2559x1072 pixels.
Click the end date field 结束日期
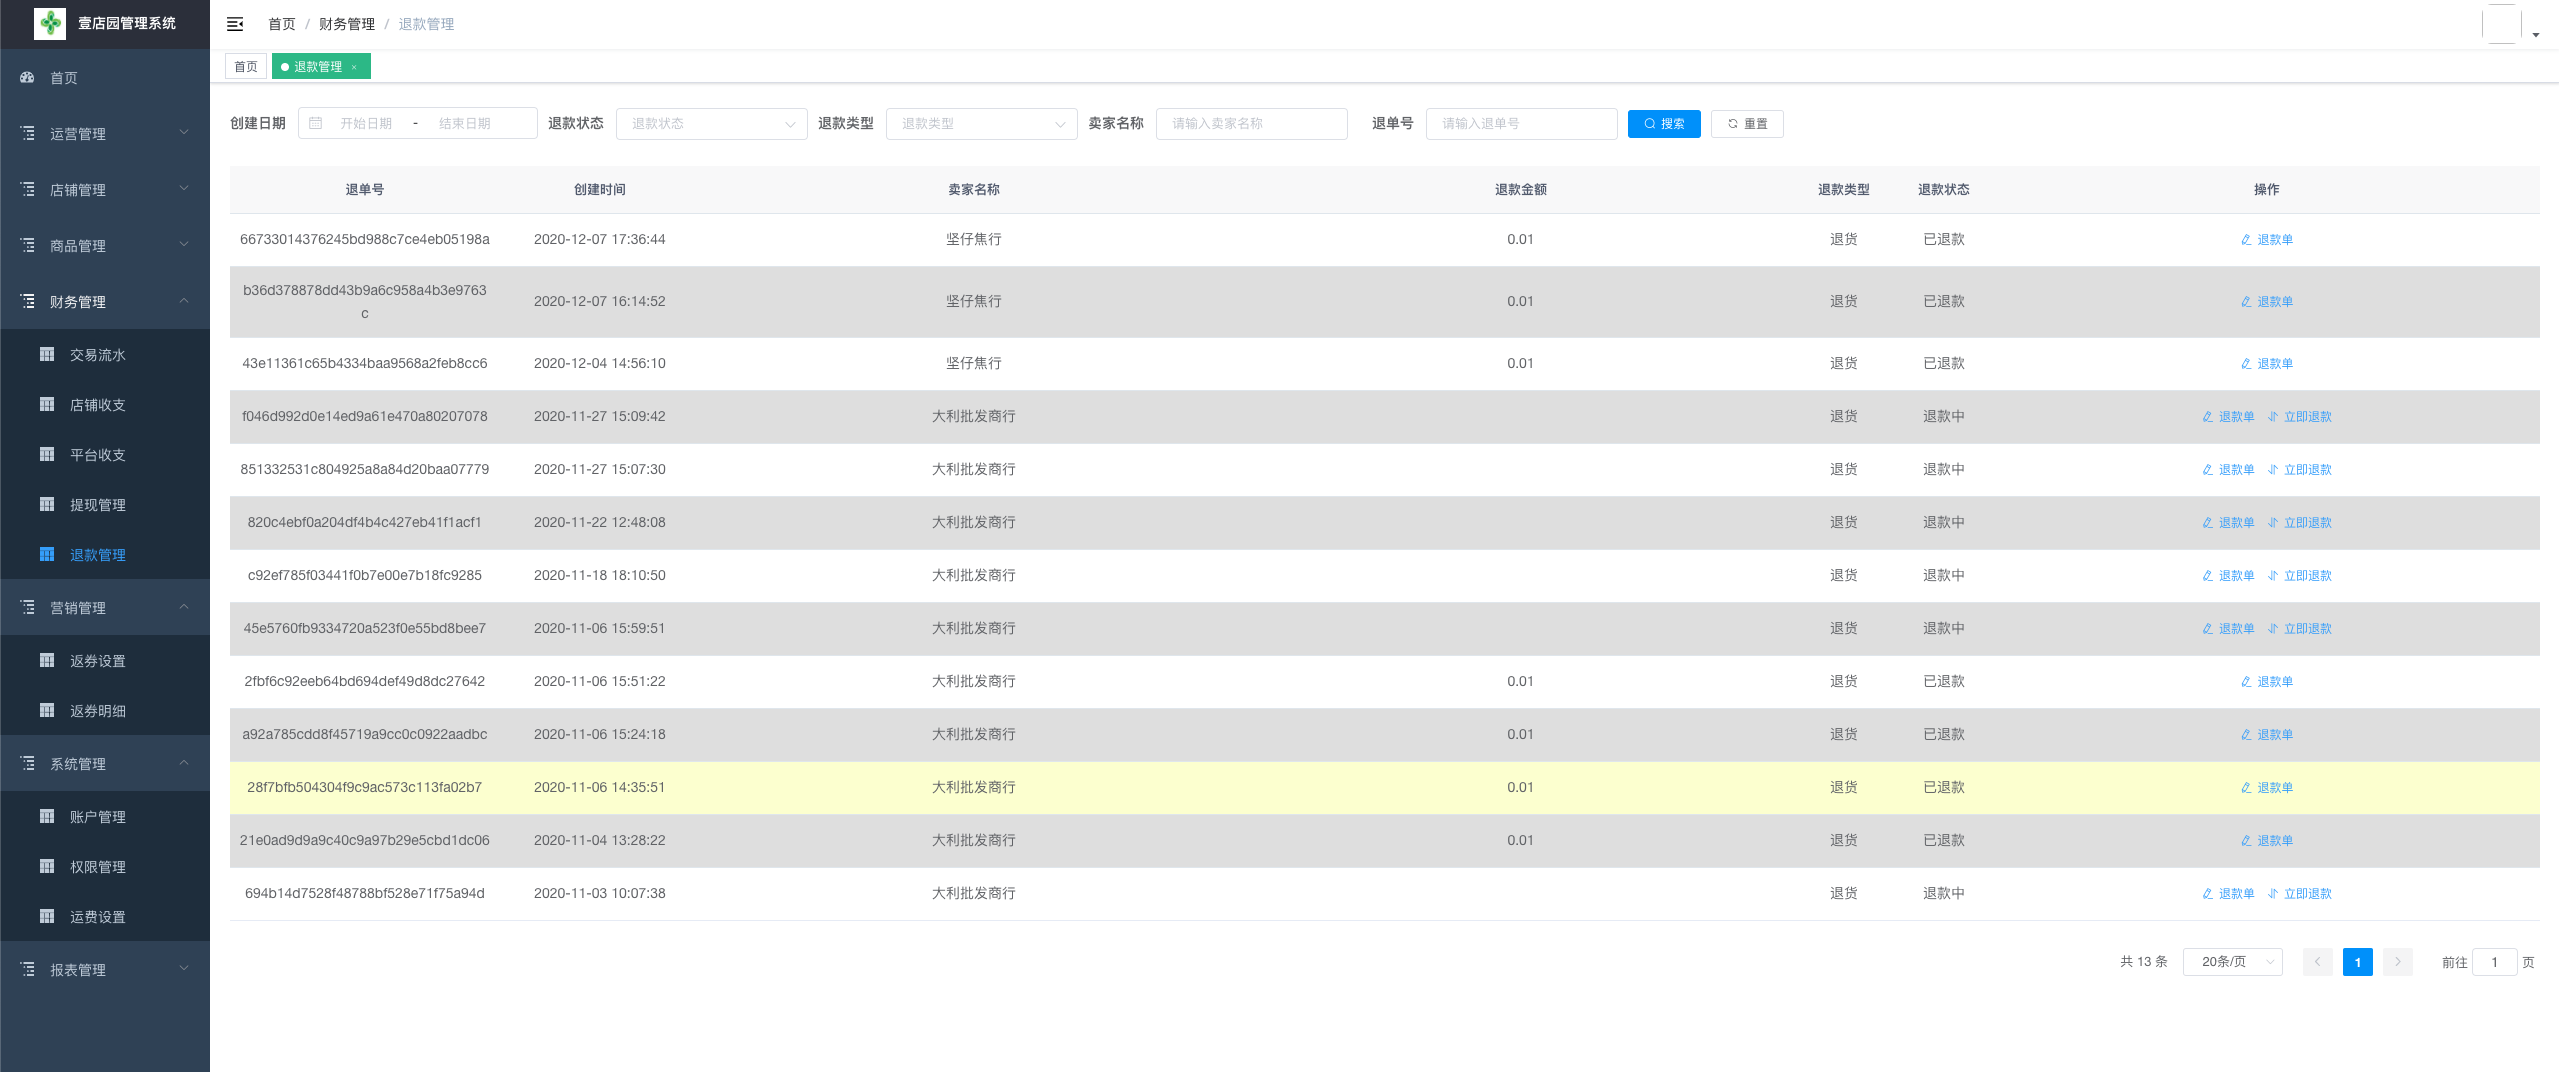[x=465, y=124]
